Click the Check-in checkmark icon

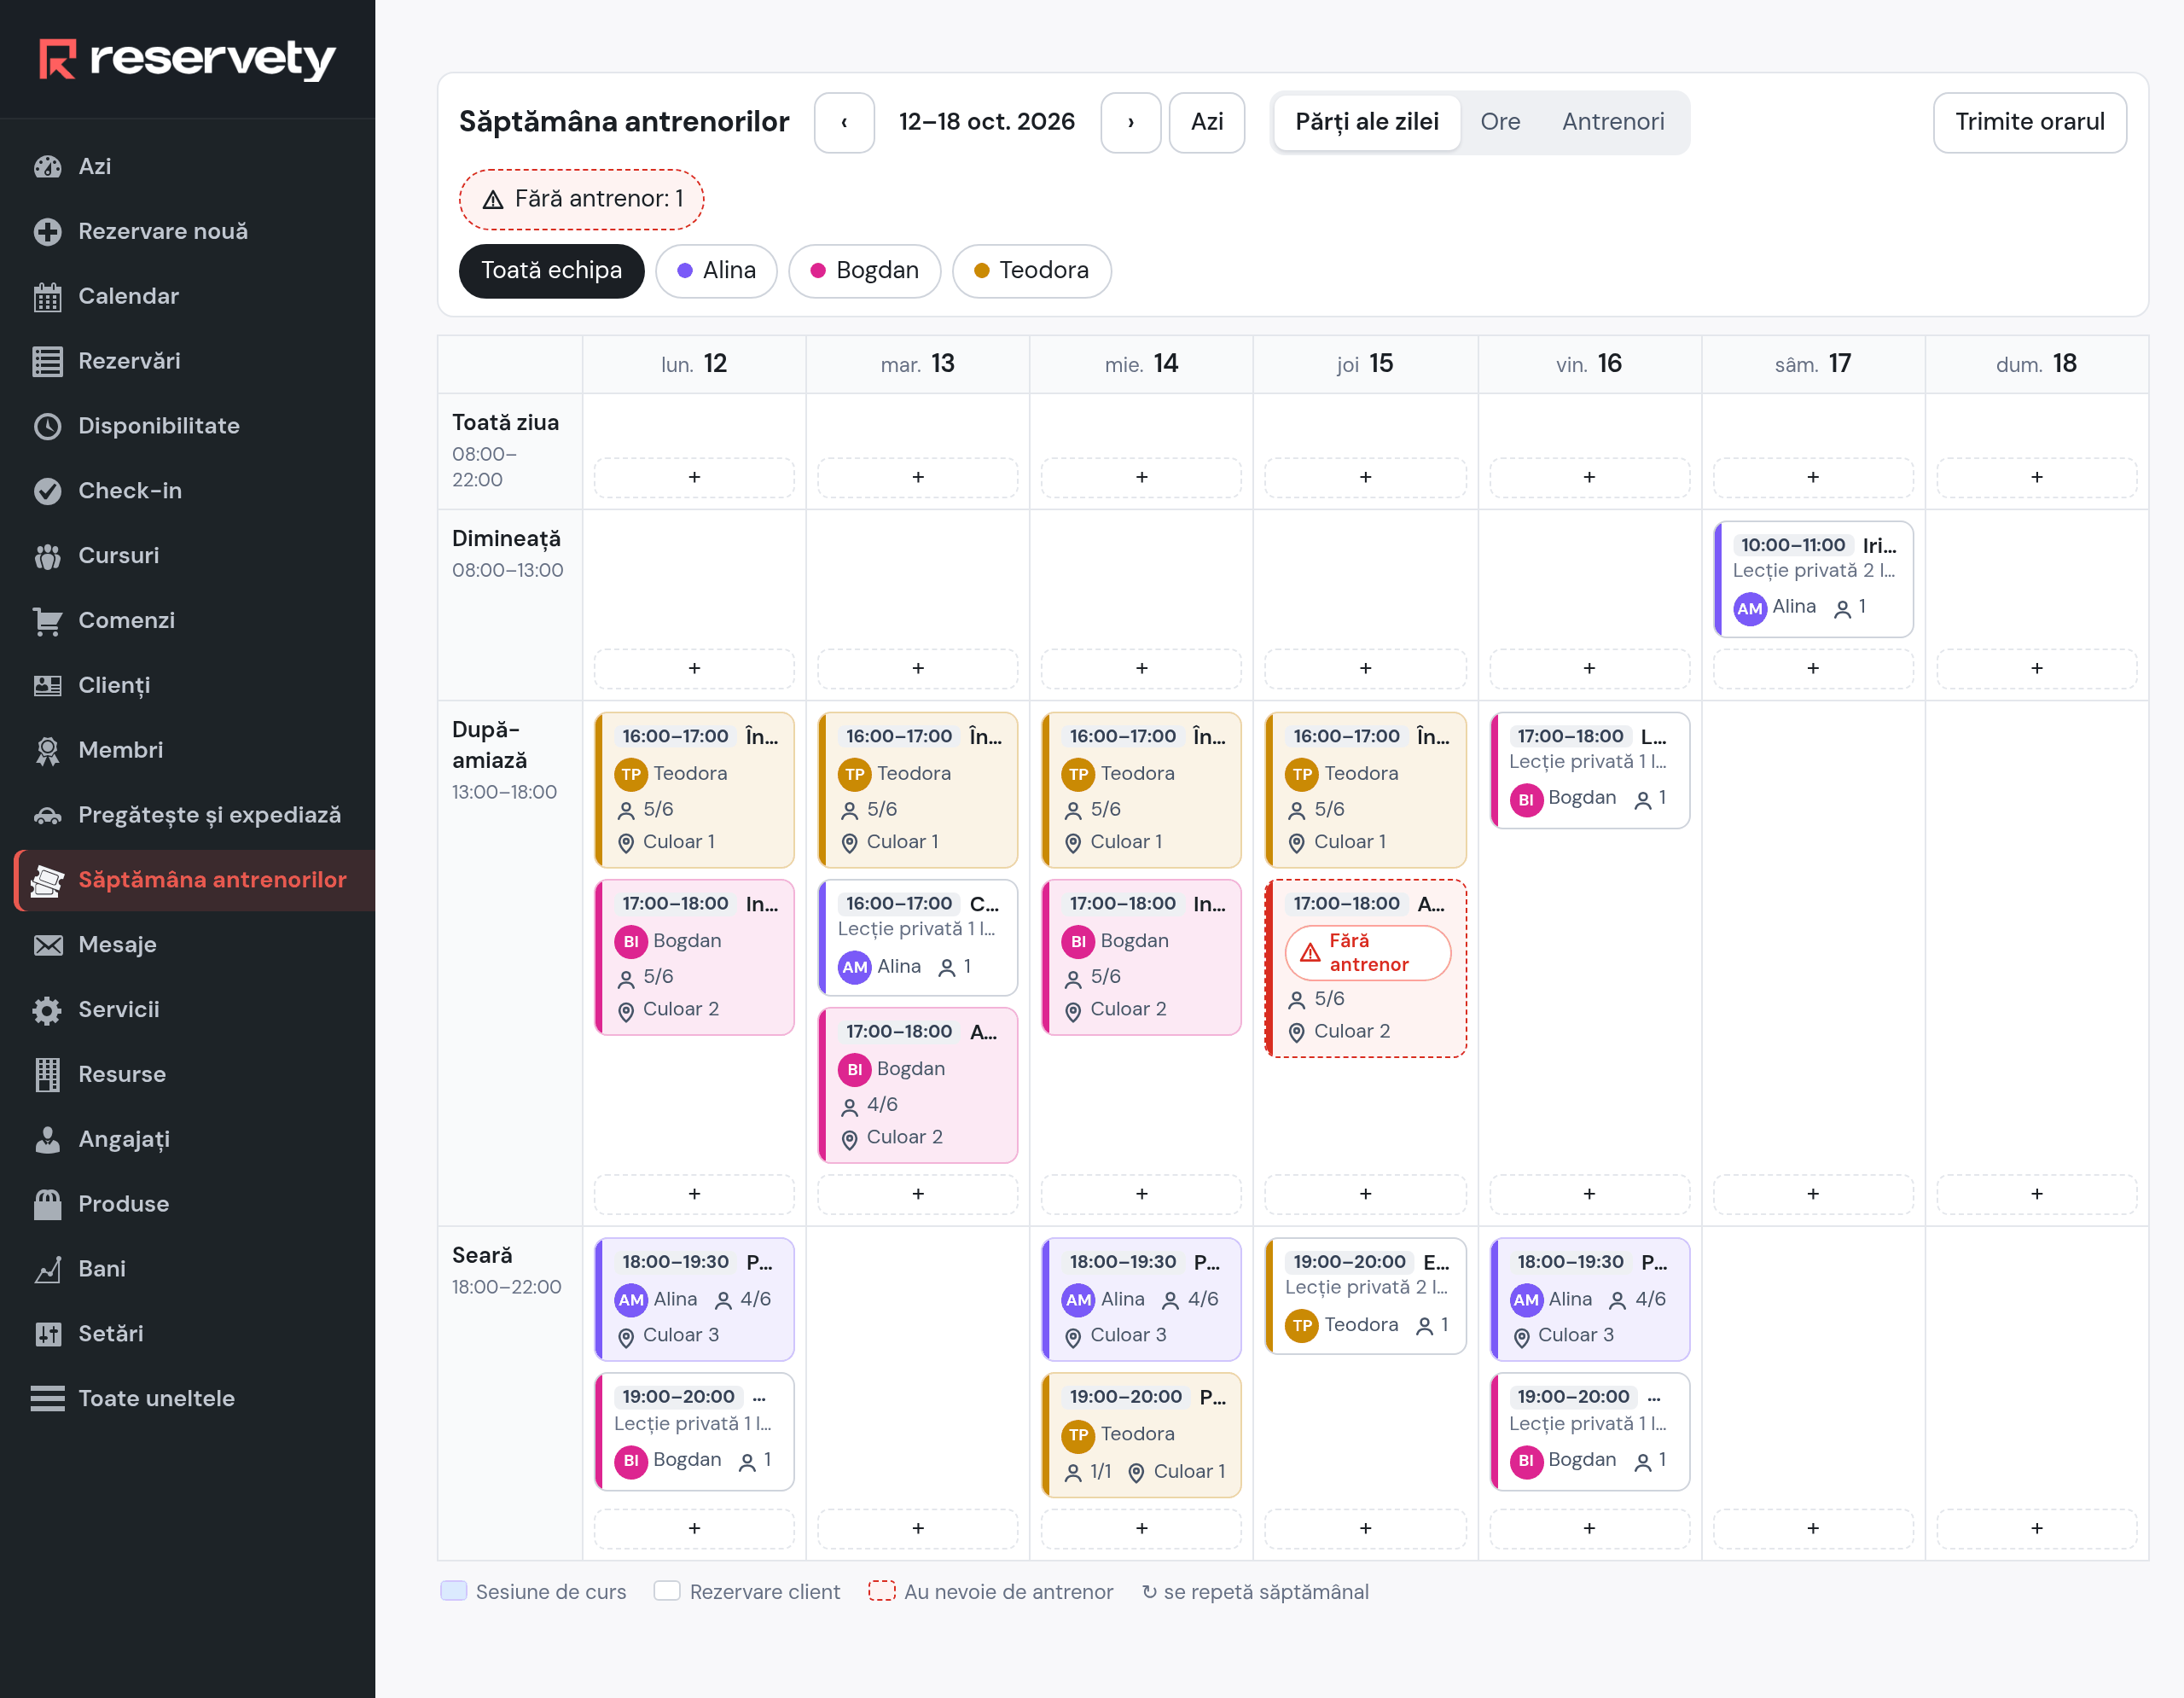(47, 491)
